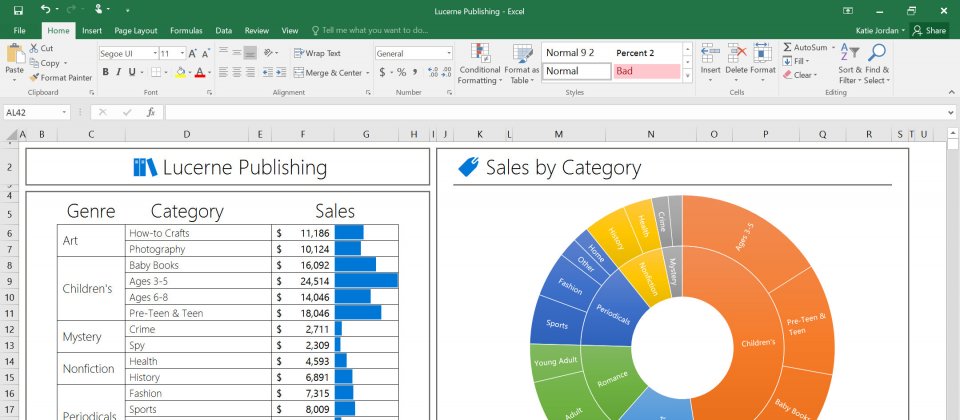Click the Share button
Viewport: 960px width, 420px height.
(929, 31)
